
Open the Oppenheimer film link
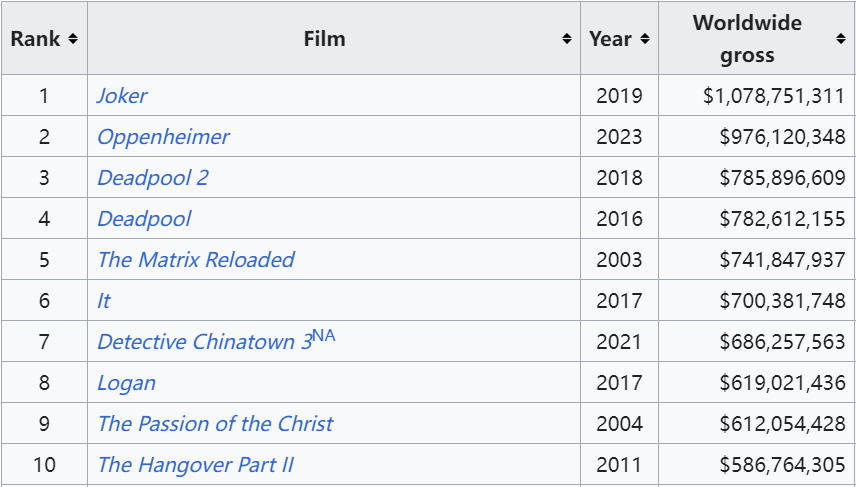(163, 136)
